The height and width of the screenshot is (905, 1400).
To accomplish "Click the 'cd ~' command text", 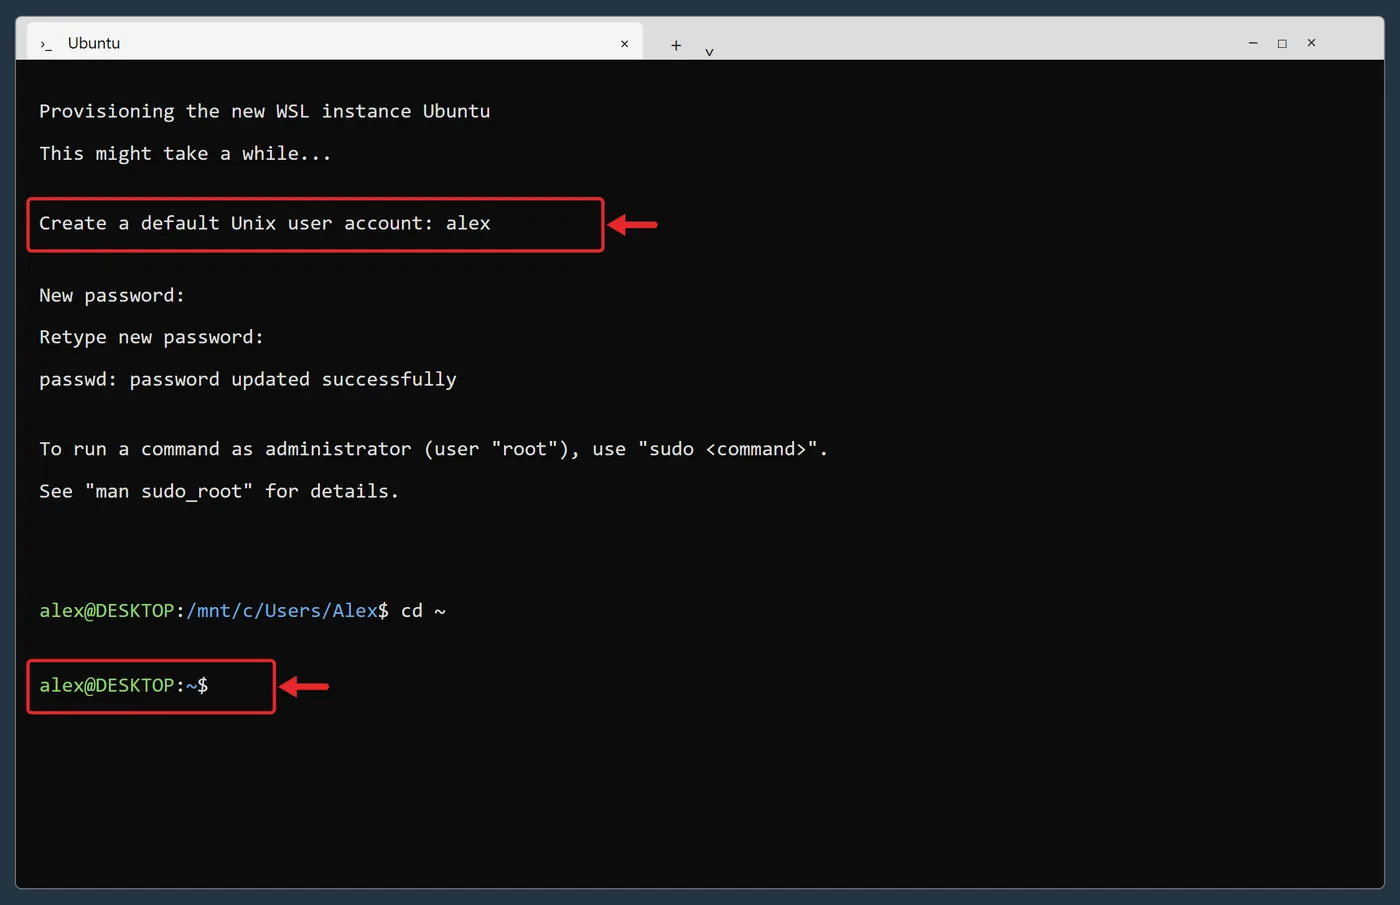I will click(423, 610).
